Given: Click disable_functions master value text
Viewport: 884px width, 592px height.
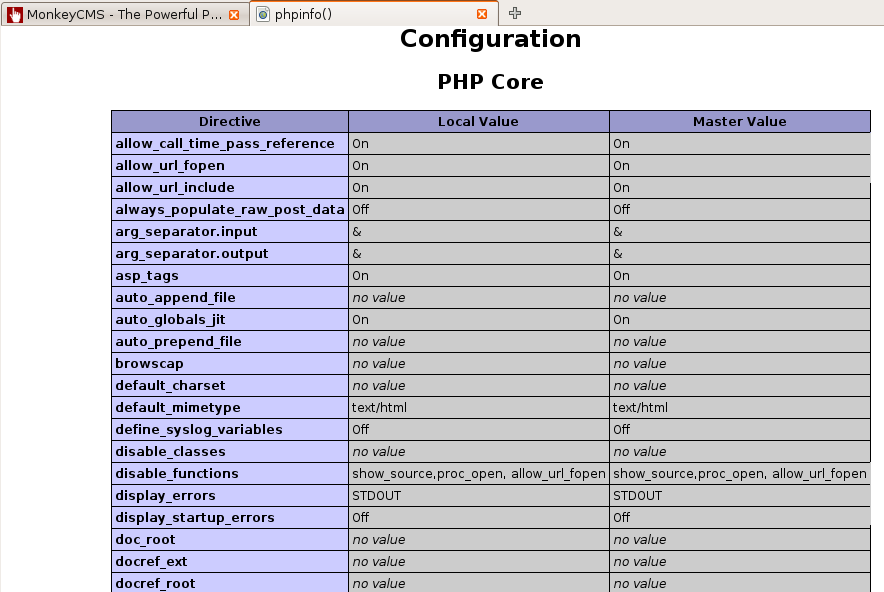Looking at the screenshot, I should [740, 474].
